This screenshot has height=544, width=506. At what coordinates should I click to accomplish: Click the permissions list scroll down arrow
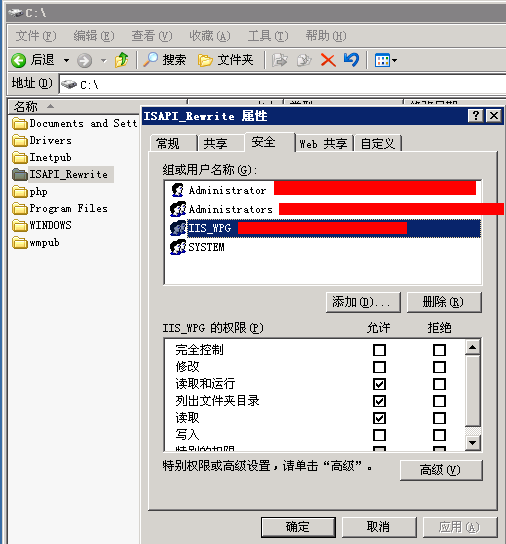point(473,443)
